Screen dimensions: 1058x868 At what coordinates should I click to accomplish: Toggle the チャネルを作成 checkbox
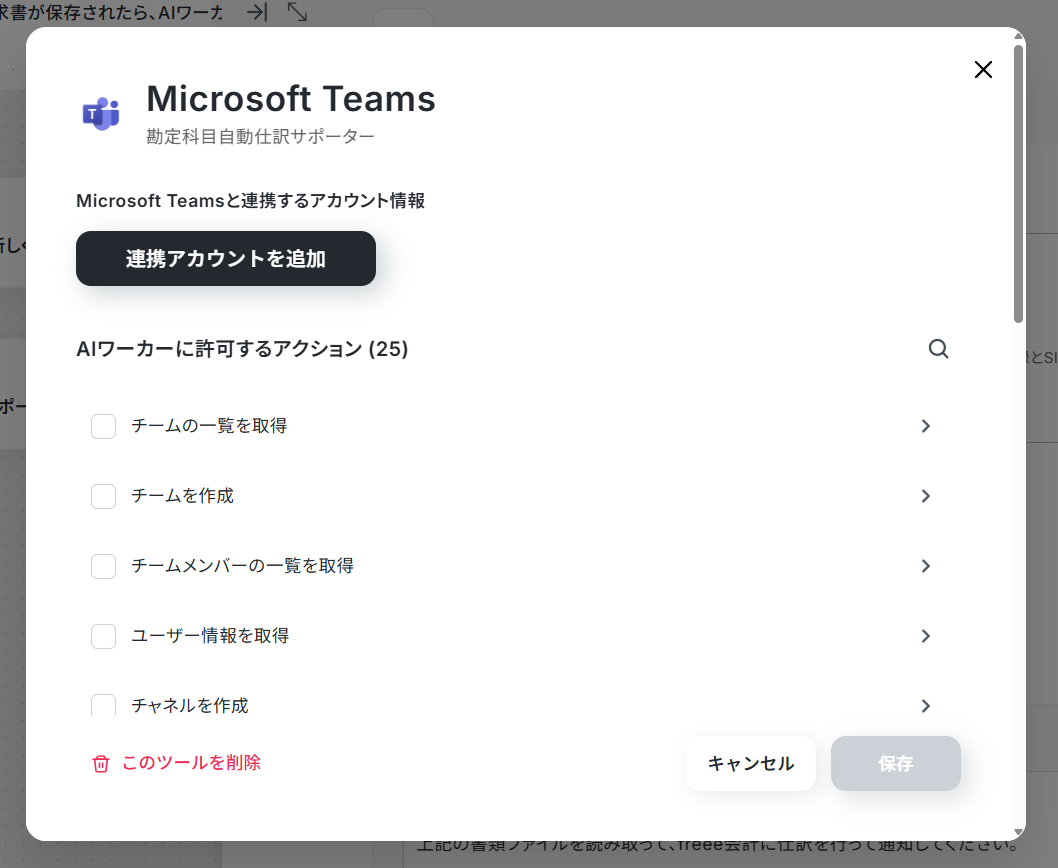(x=103, y=705)
